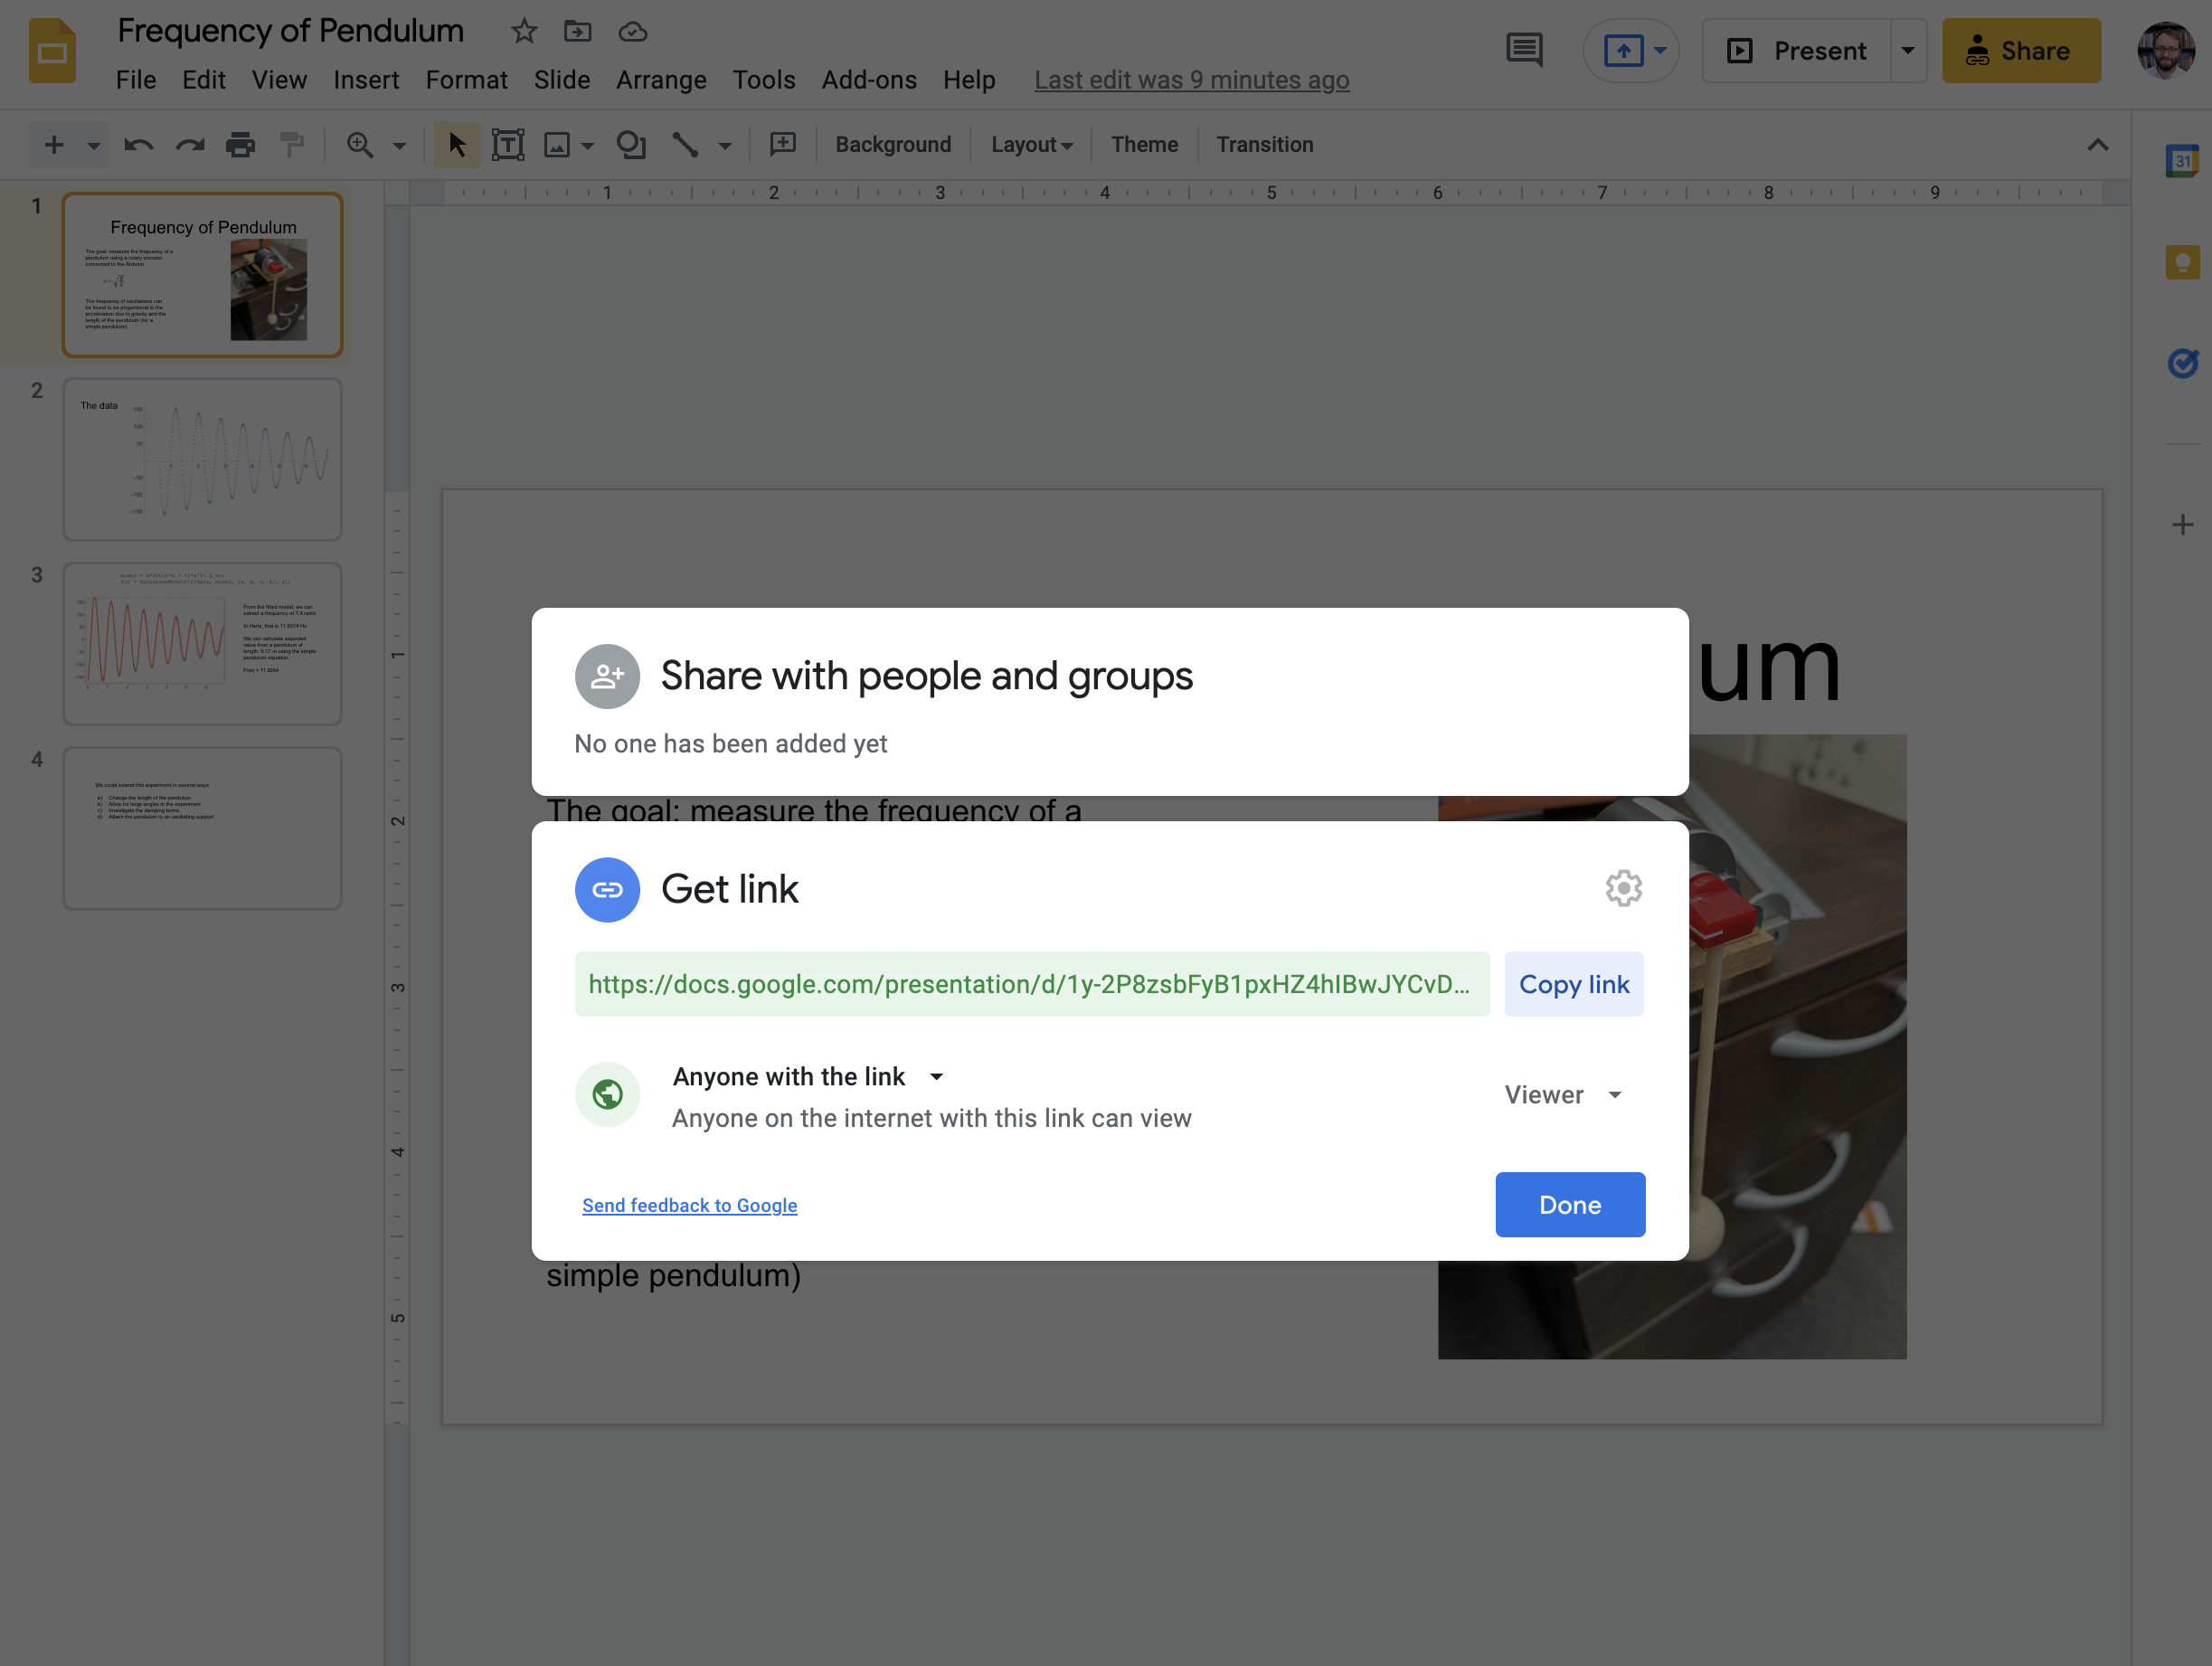Screen dimensions: 2212x1666
Task: Expand the Anyone with the link dropdown
Action: pyautogui.click(x=937, y=1077)
